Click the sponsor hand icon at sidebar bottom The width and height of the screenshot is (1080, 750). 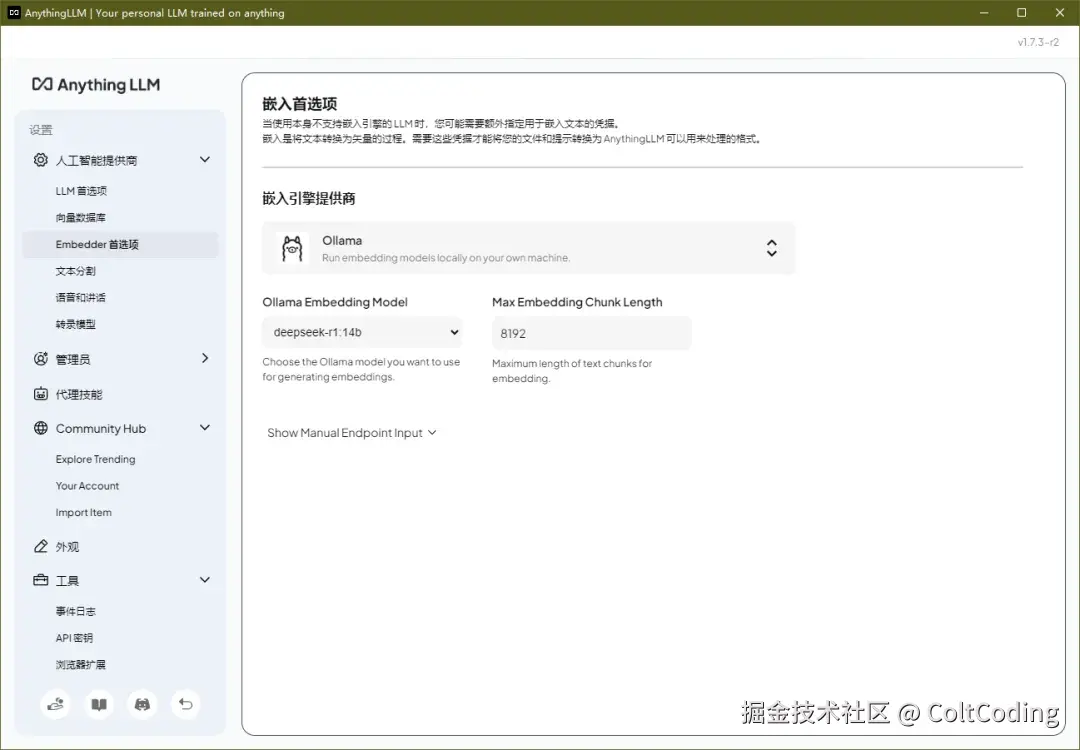click(x=56, y=704)
